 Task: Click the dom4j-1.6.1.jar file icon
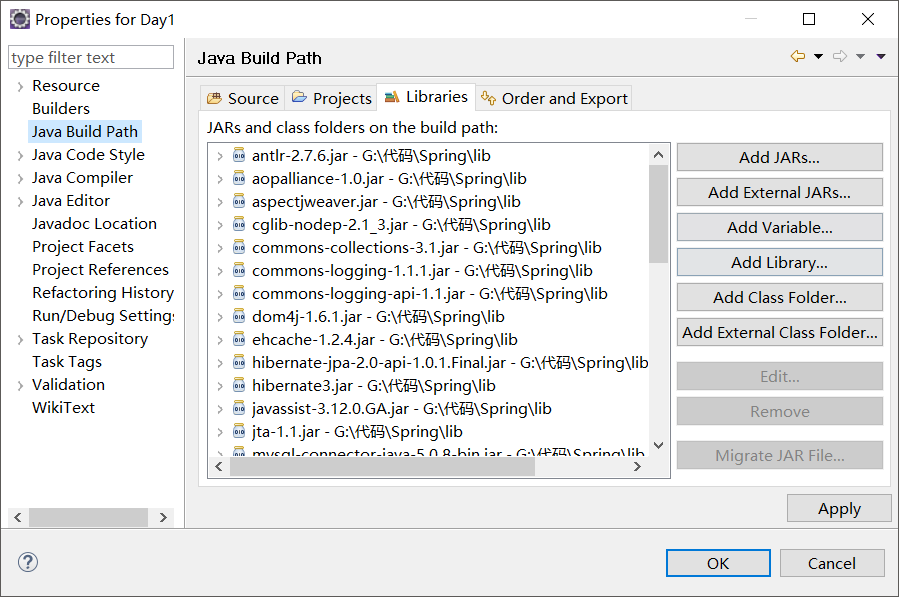(x=239, y=316)
